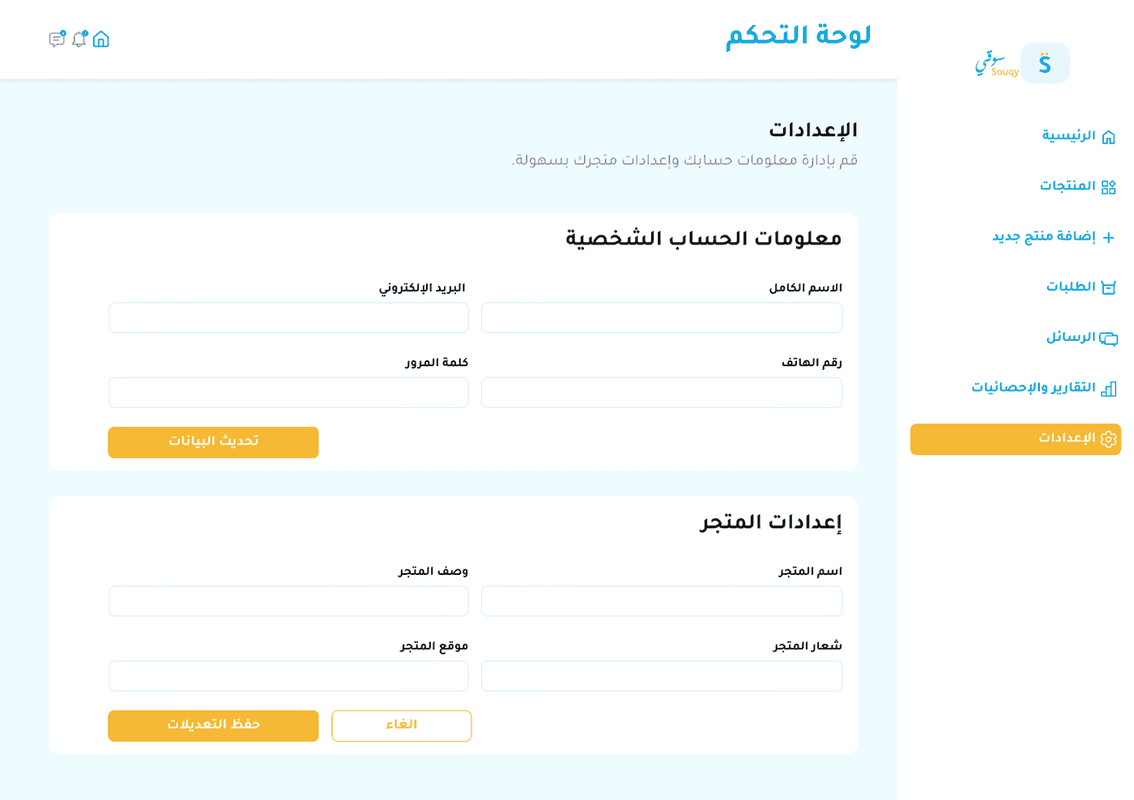Click the orders icon next to الطلبات
The height and width of the screenshot is (800, 1134).
1109,287
